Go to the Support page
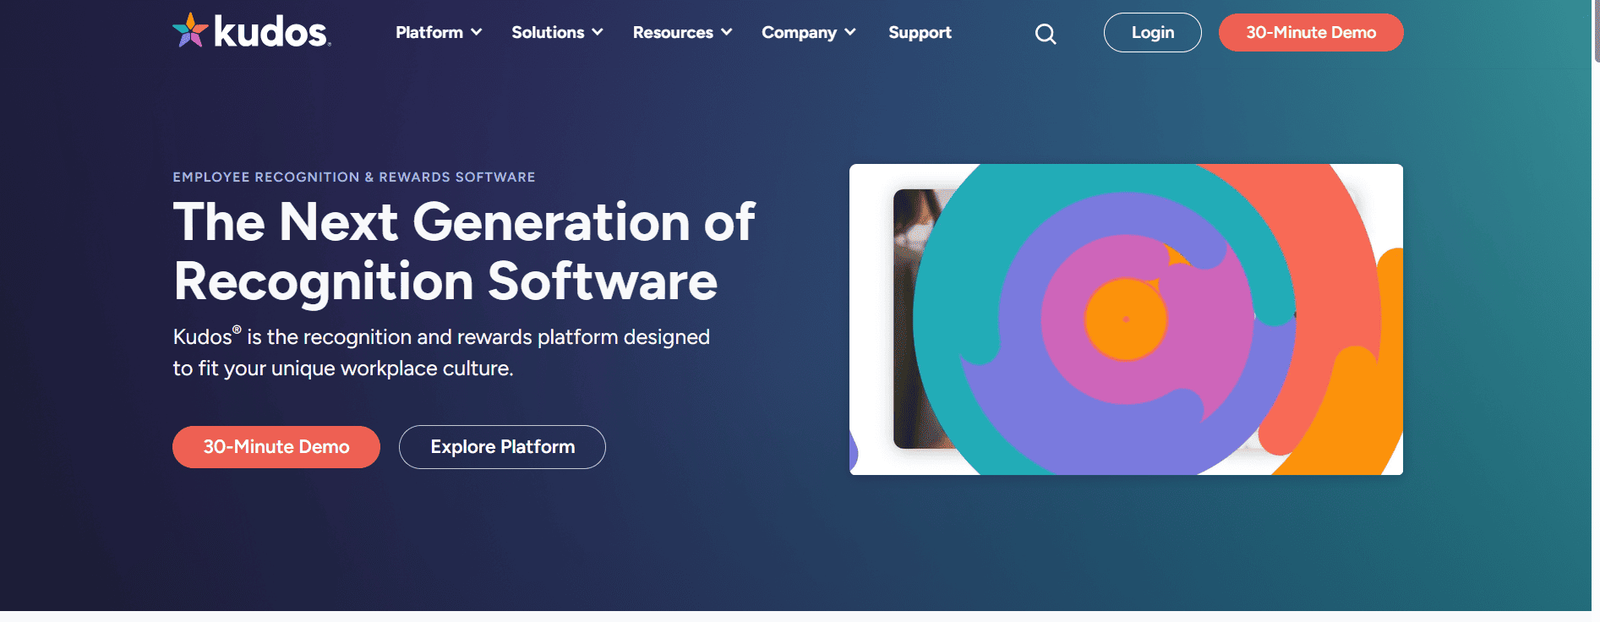Viewport: 1600px width, 622px height. pos(920,32)
